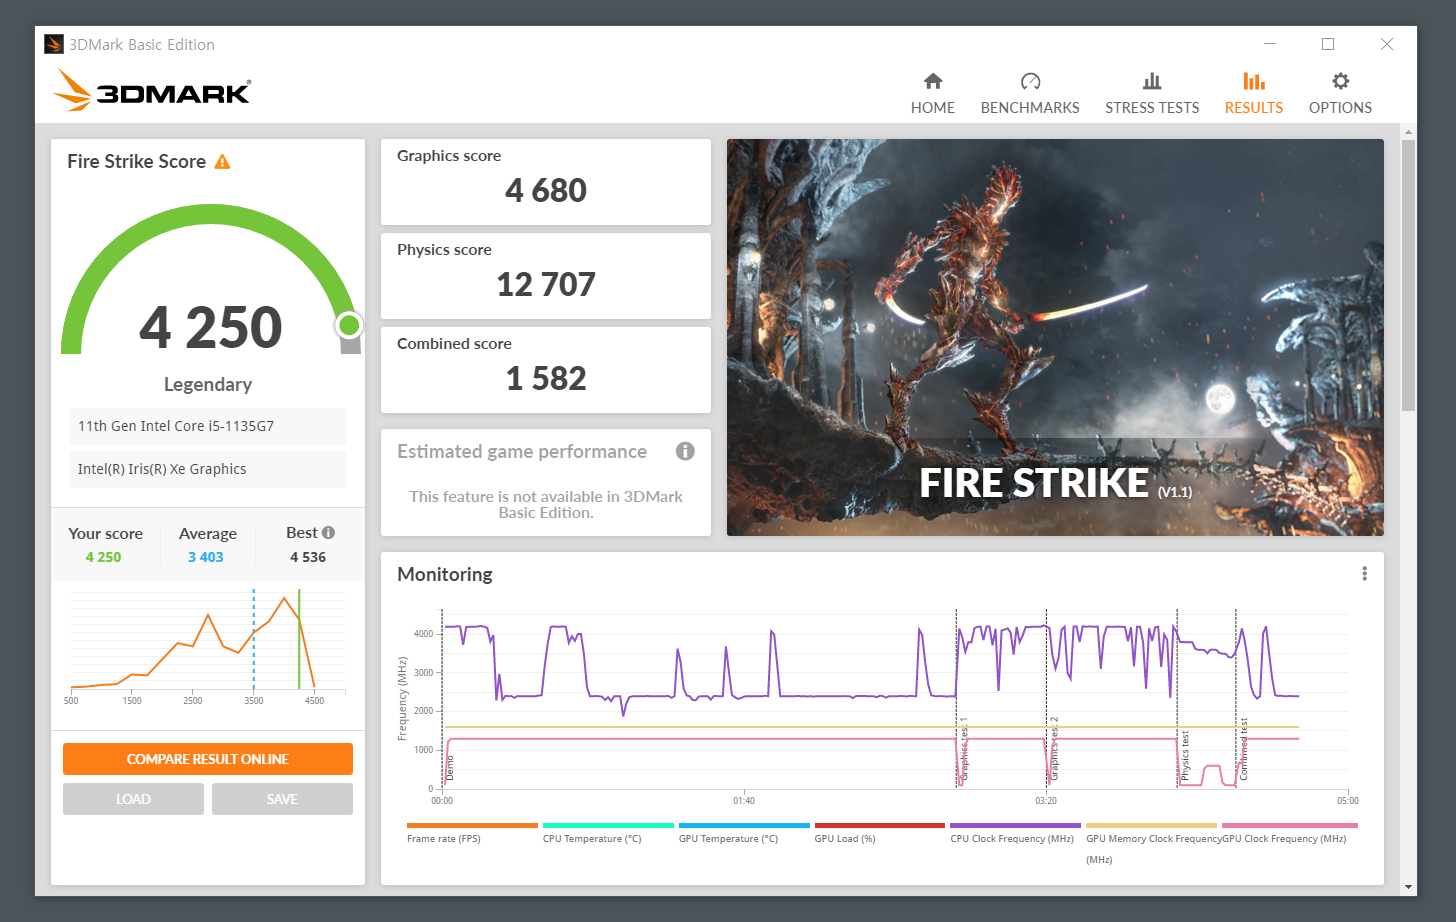Image resolution: width=1456 pixels, height=922 pixels.
Task: Click the Combined test marker on chart
Action: [1244, 749]
